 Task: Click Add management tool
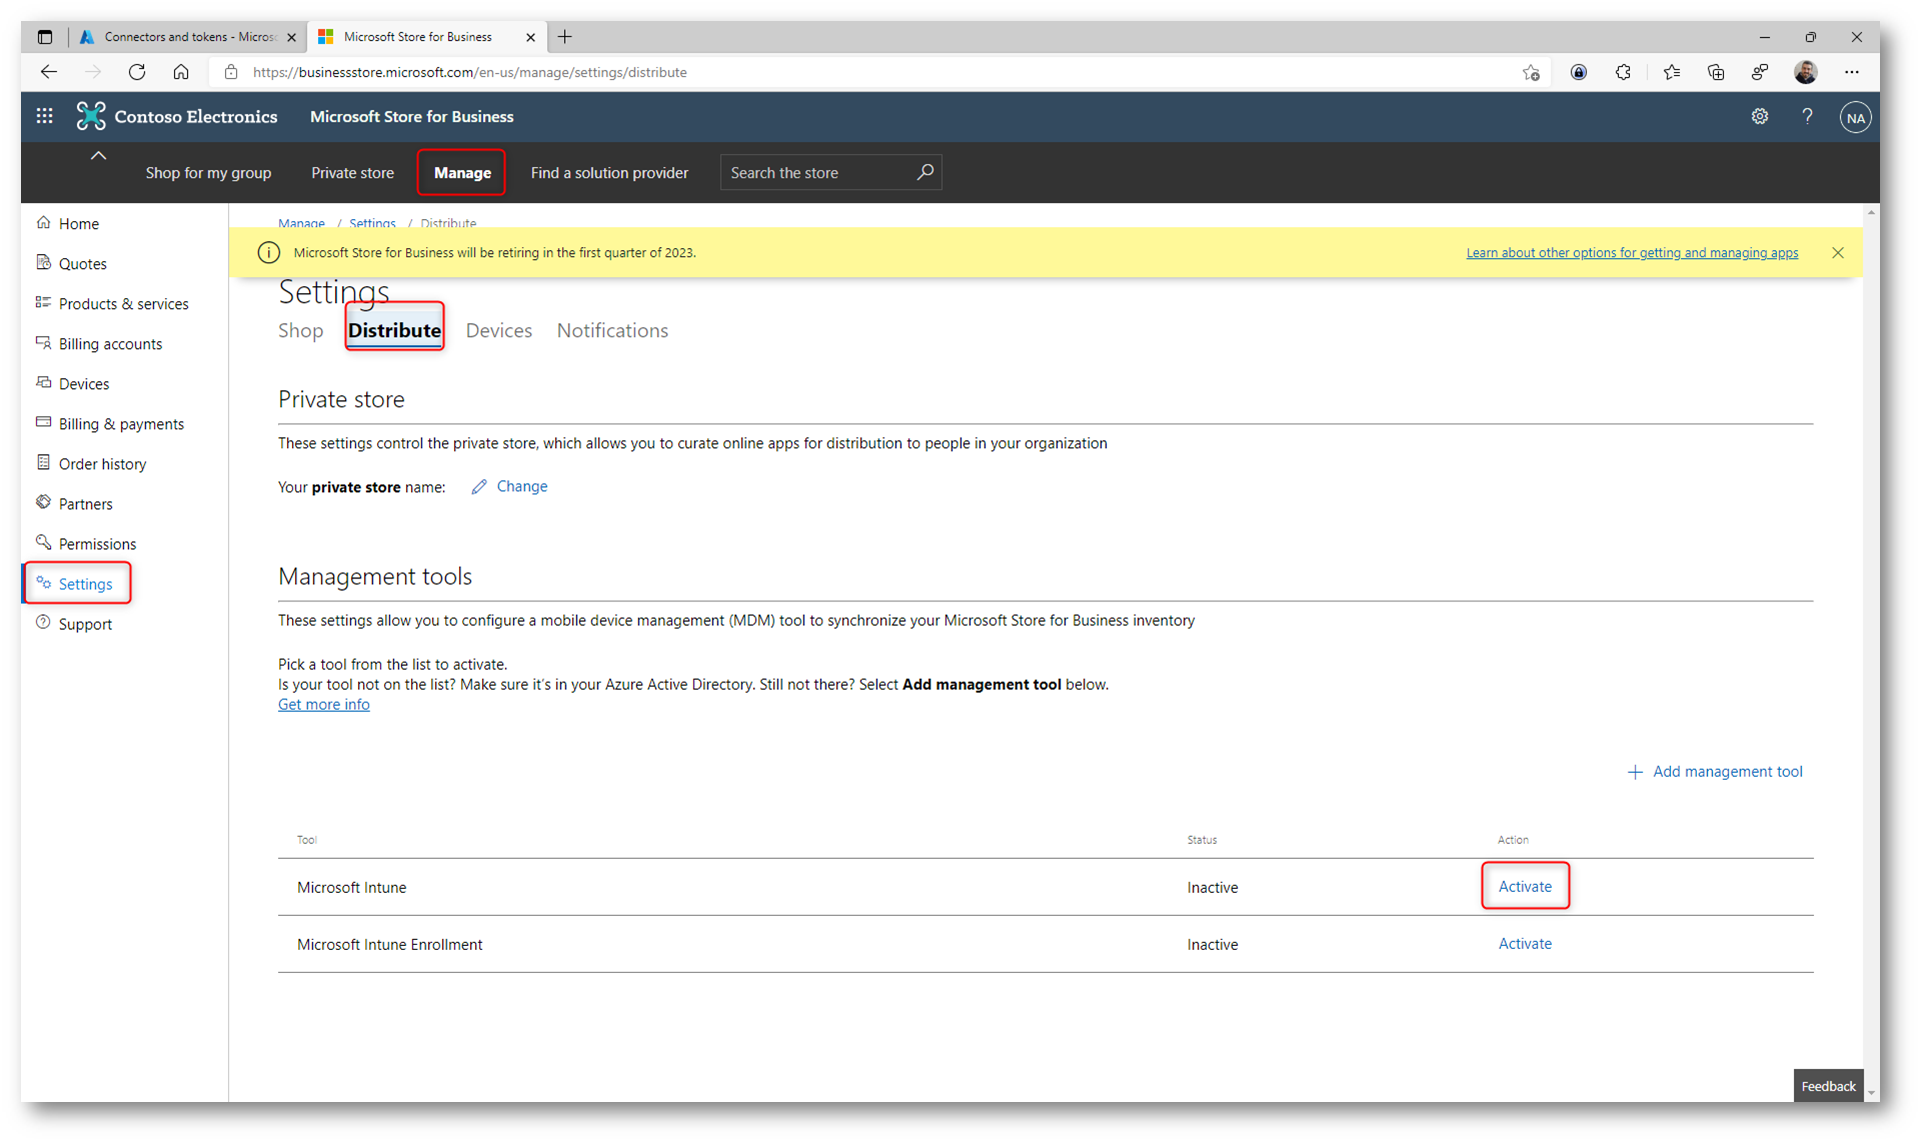1715,771
